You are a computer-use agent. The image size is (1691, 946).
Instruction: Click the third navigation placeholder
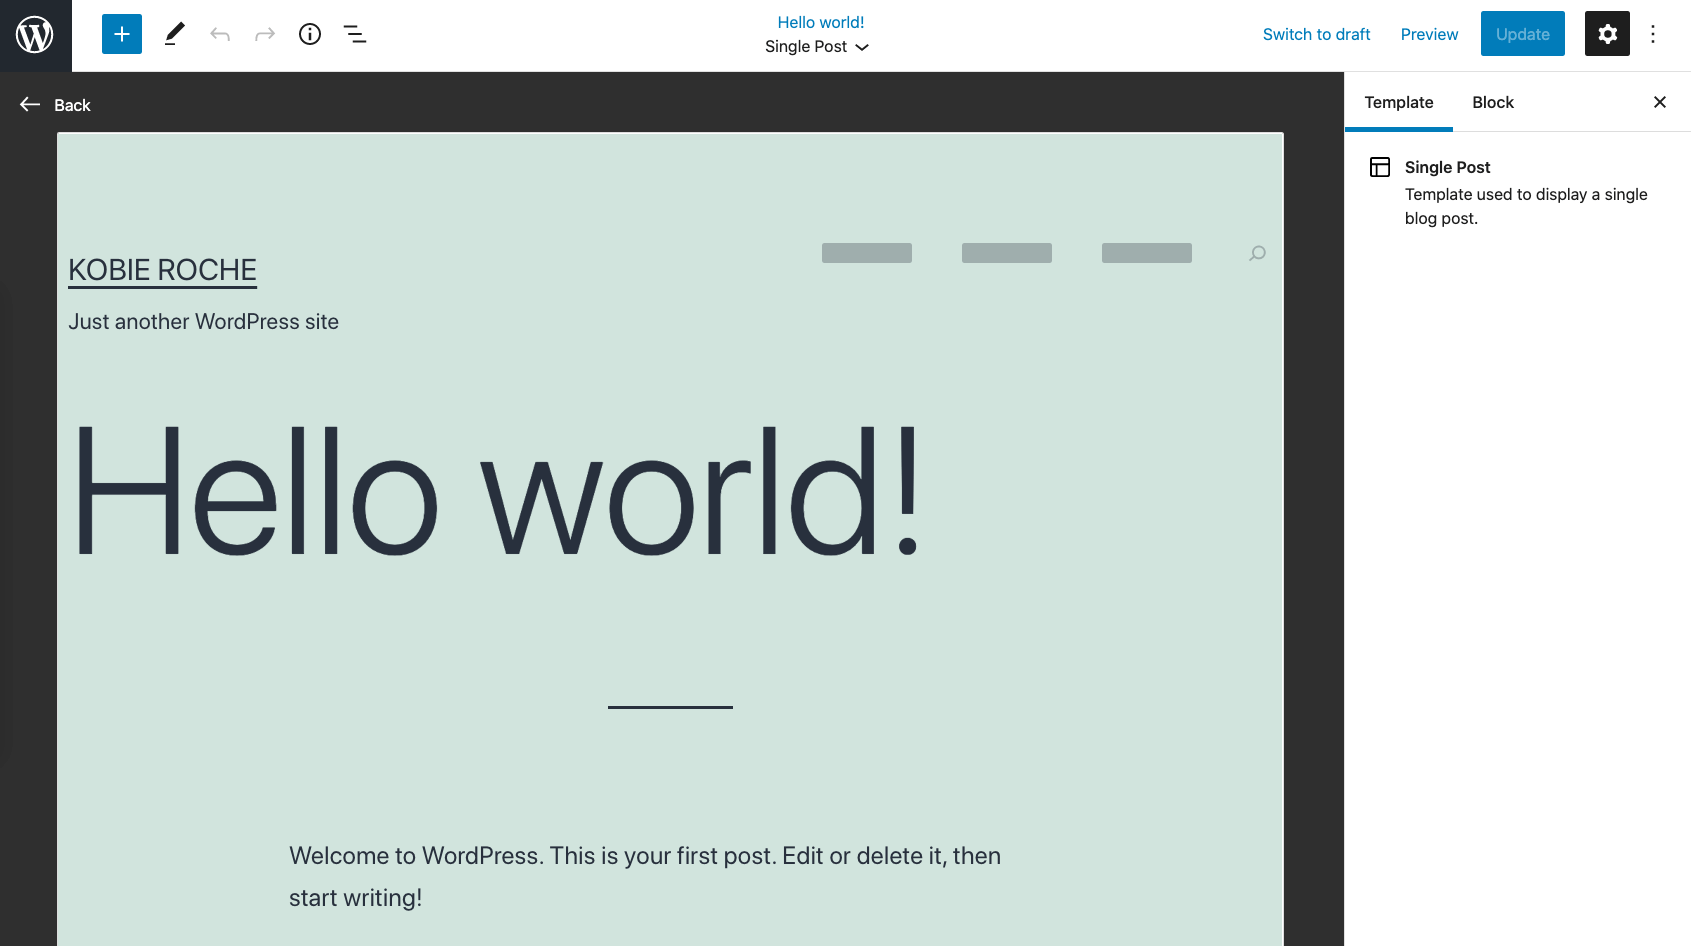click(1147, 253)
